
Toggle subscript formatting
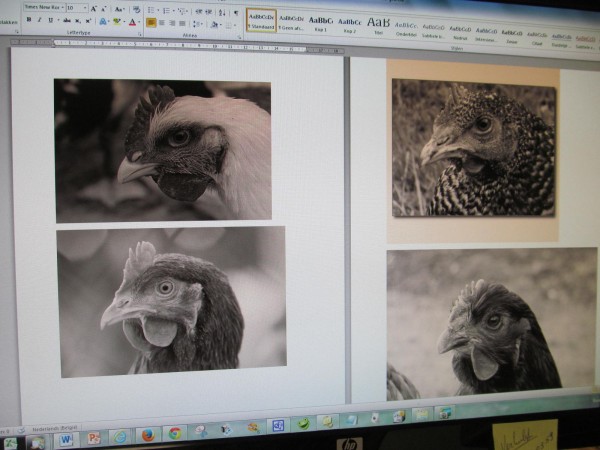pyautogui.click(x=78, y=21)
